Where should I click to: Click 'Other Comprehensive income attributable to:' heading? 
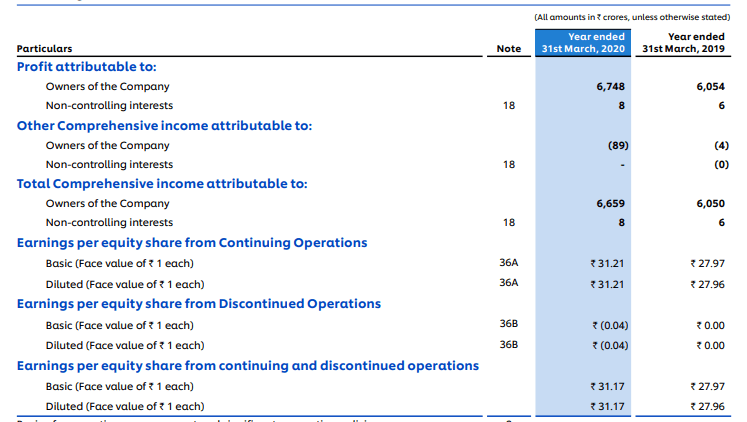[x=164, y=126]
